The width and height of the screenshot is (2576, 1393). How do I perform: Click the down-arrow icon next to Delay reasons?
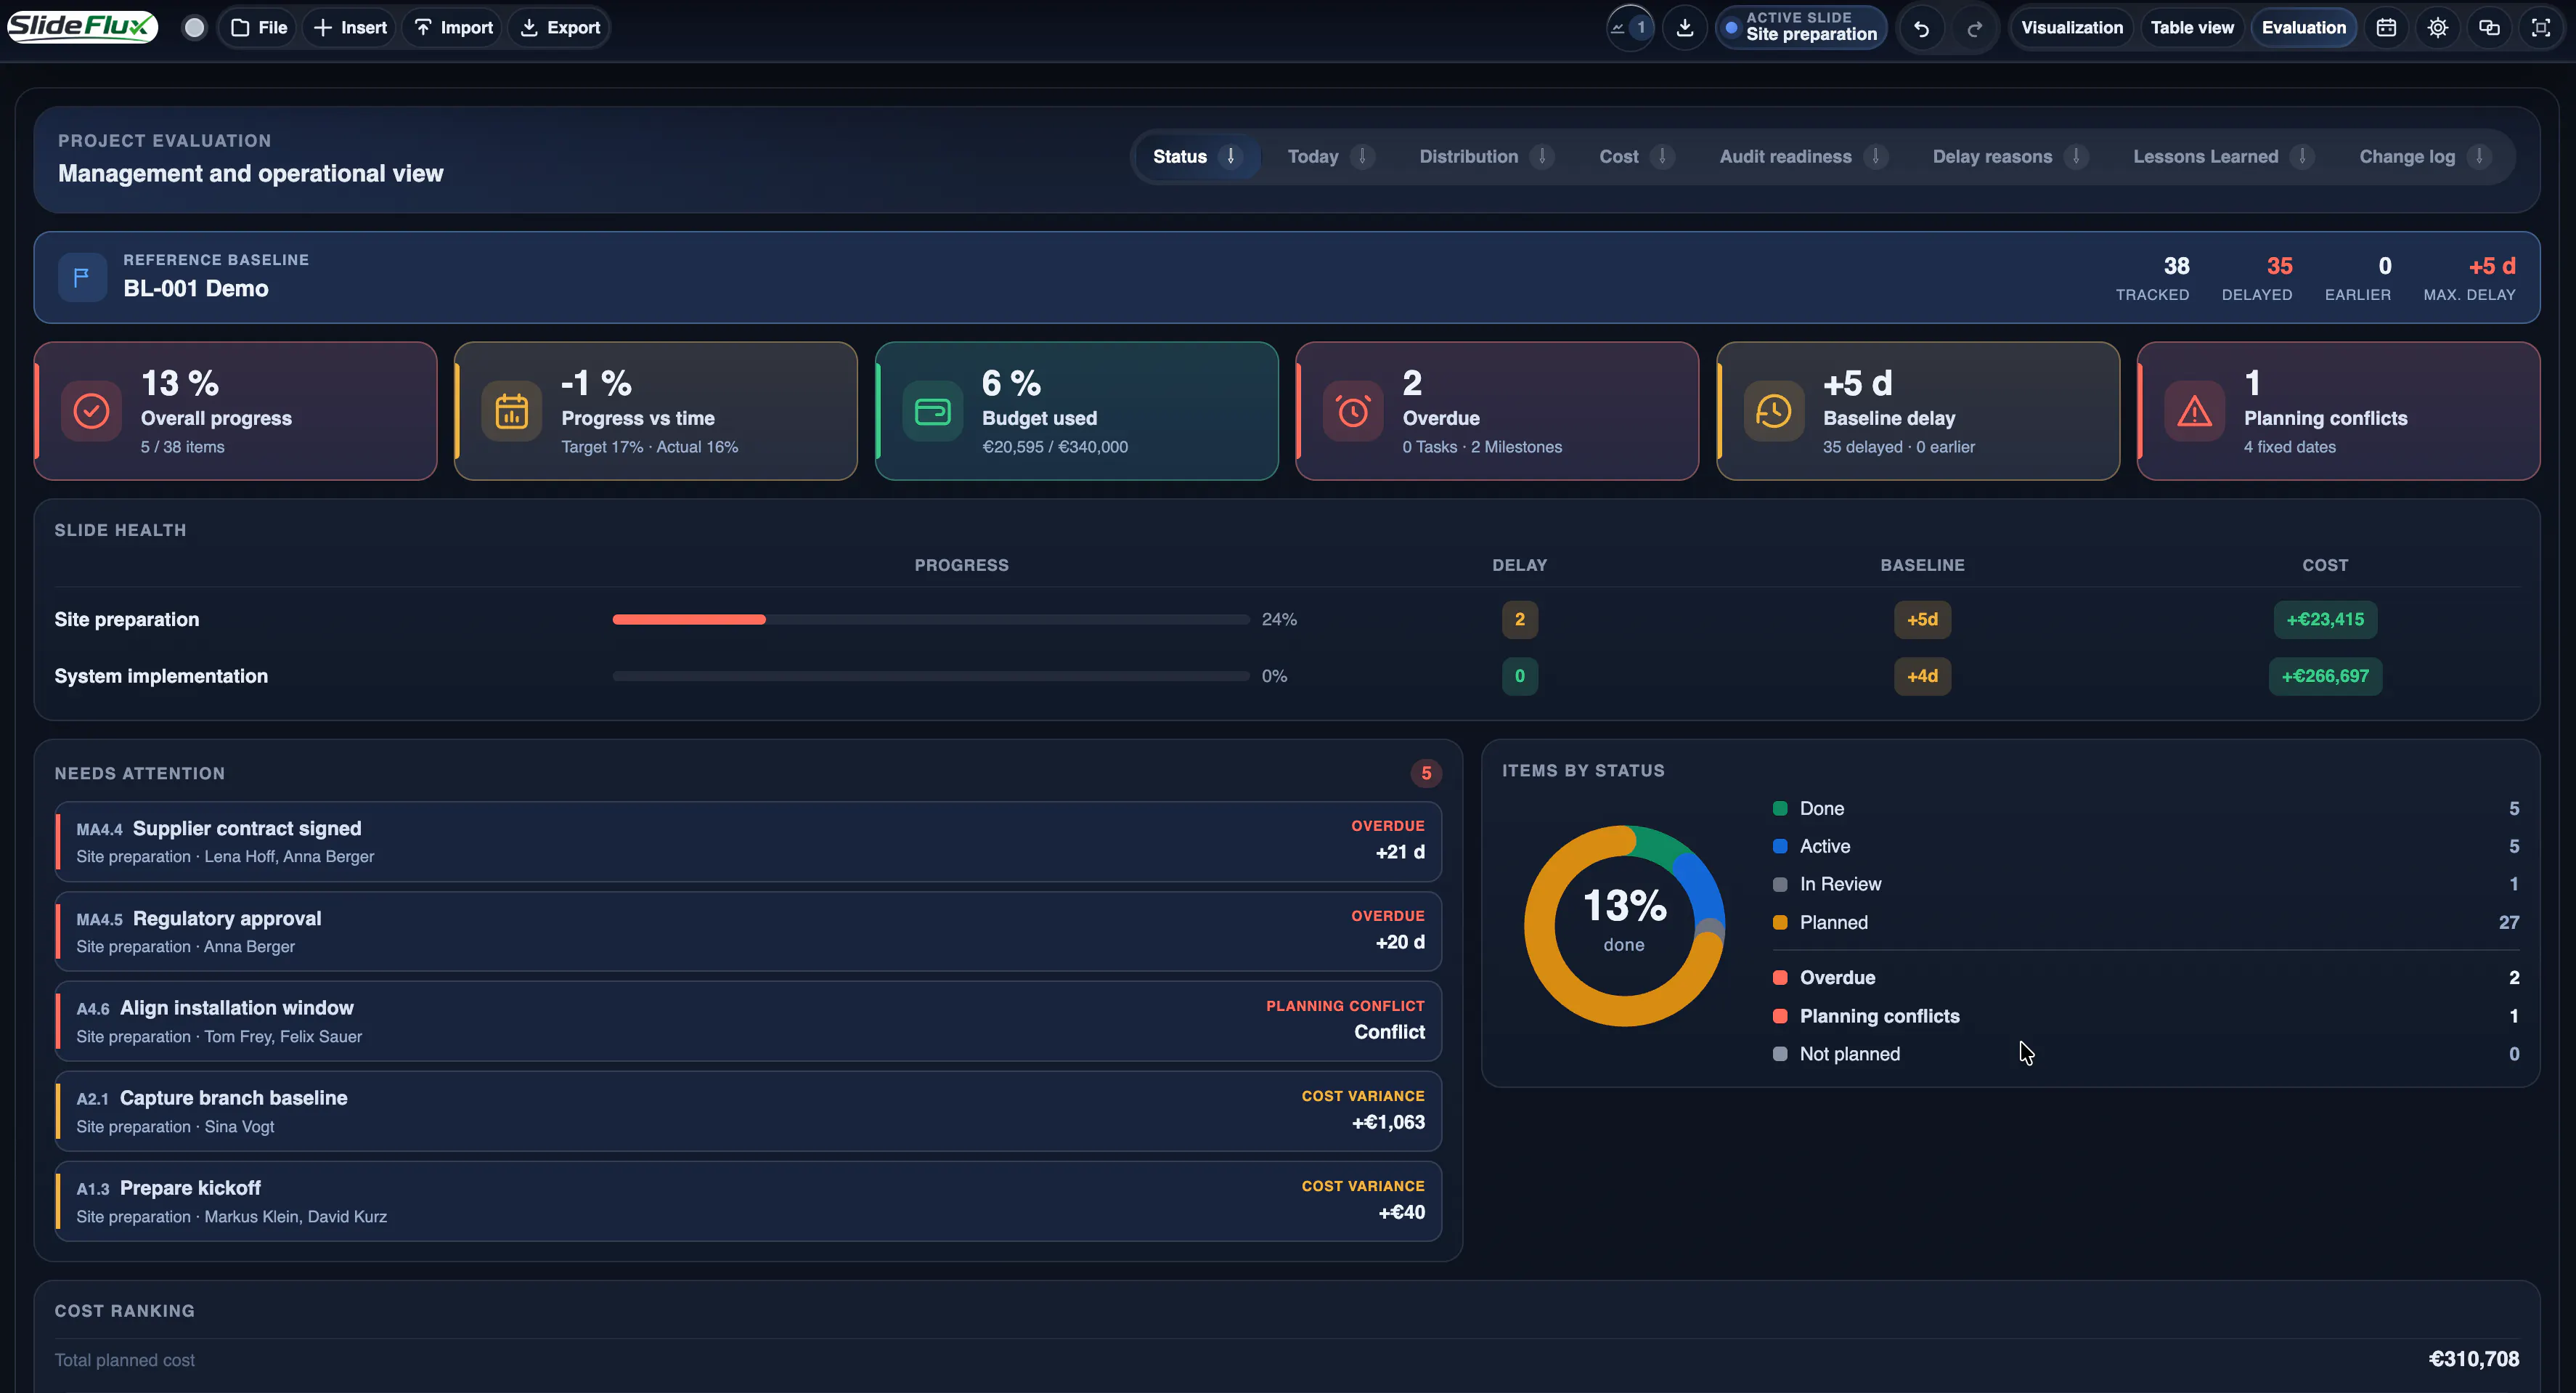click(x=2076, y=156)
